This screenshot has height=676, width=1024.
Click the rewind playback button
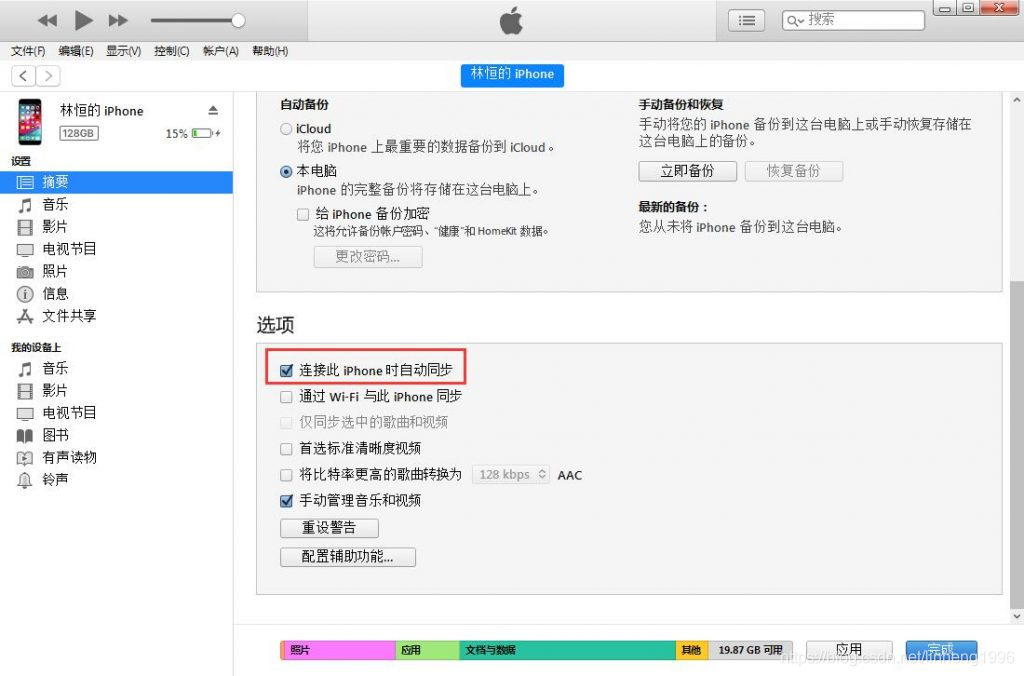pyautogui.click(x=48, y=20)
